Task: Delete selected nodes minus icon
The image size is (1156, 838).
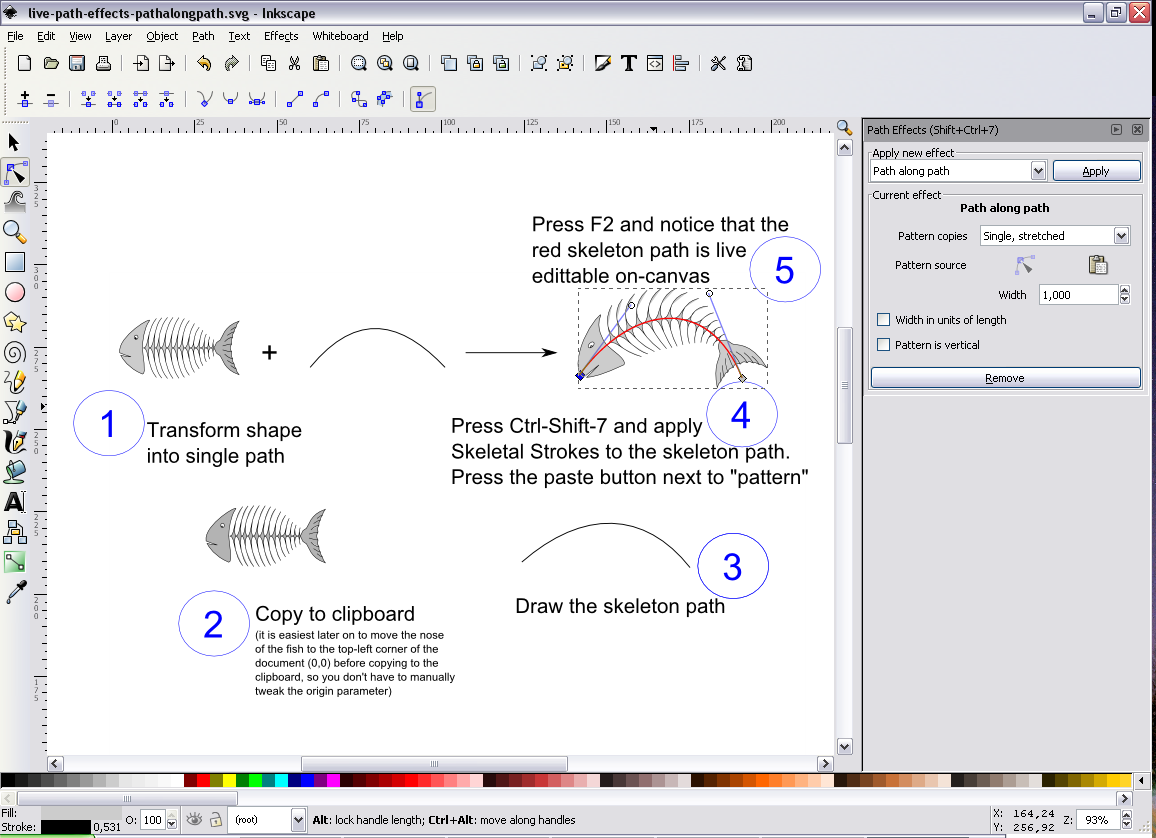Action: tap(51, 99)
